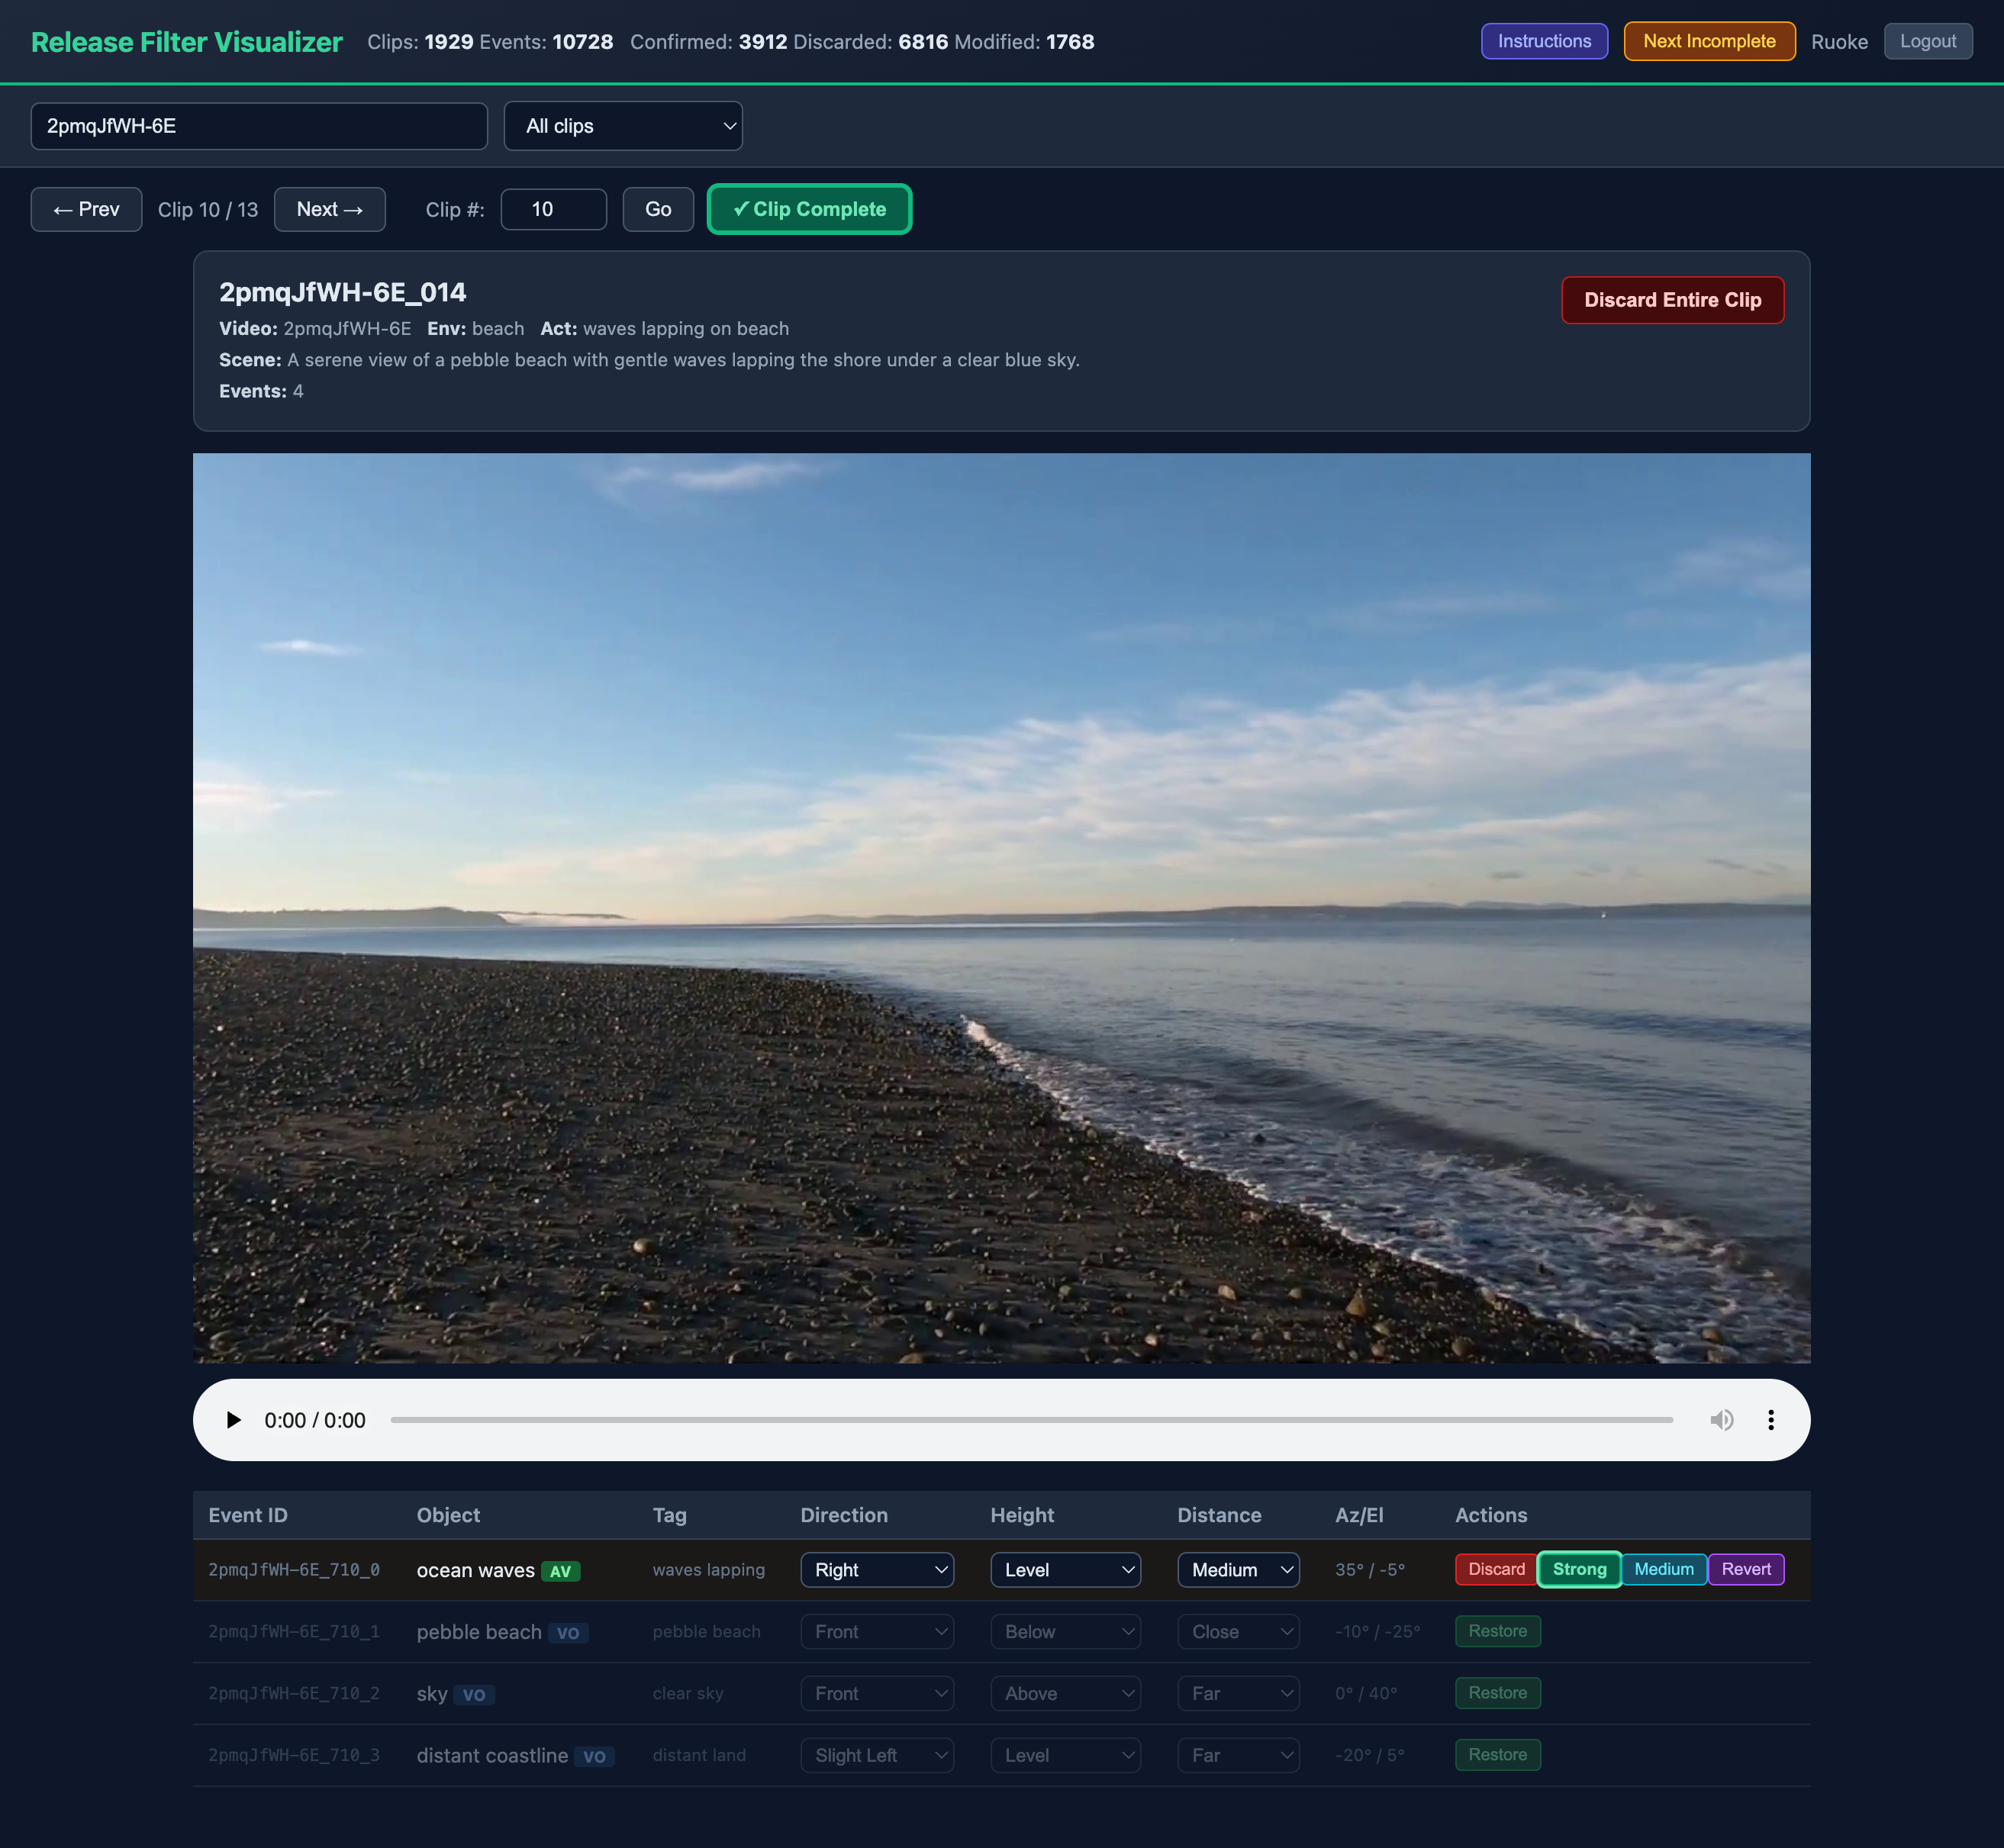Click the 'Clip 10 / 13' counter

coord(208,210)
